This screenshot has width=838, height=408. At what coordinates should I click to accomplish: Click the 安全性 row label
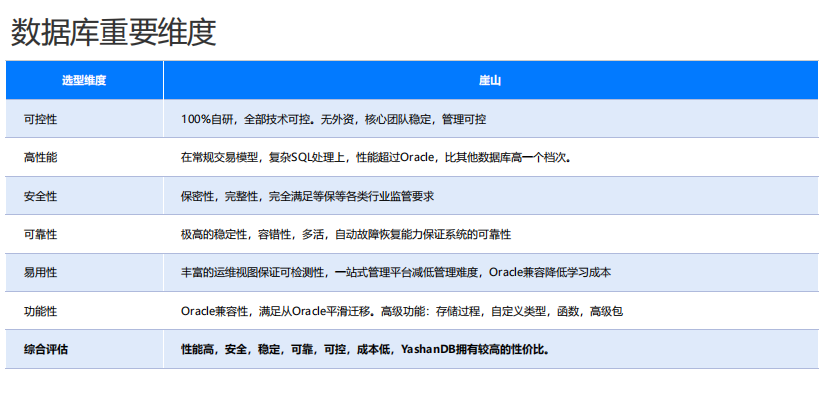(x=41, y=196)
